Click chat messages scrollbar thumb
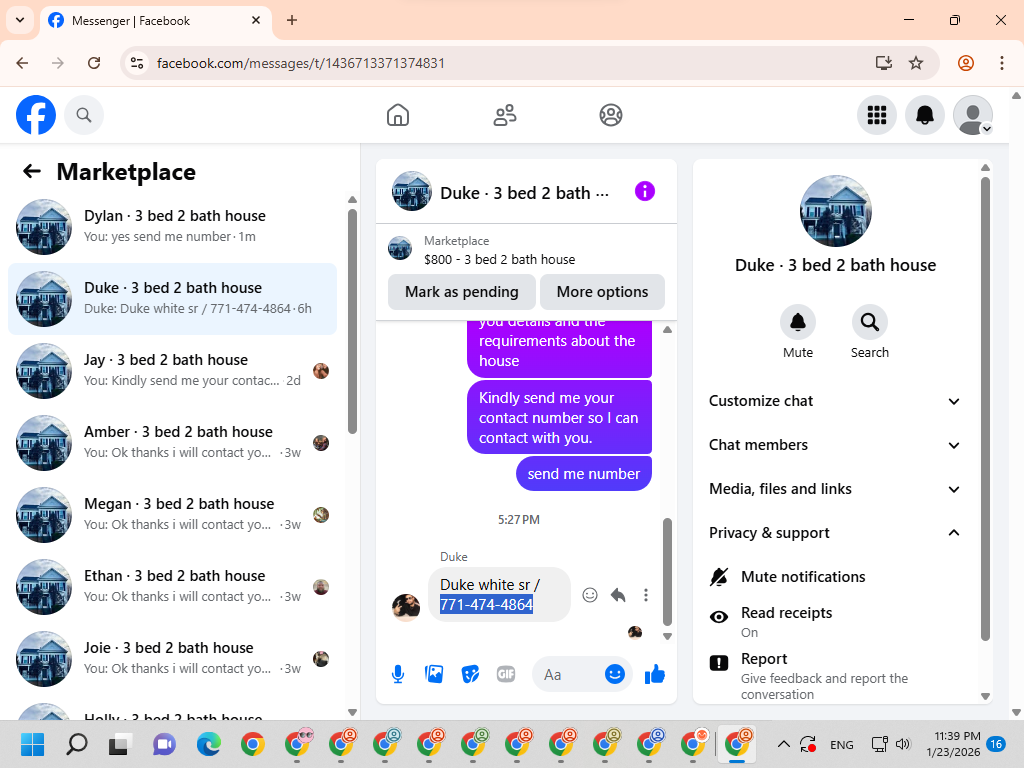The width and height of the screenshot is (1024, 768). pos(667,571)
